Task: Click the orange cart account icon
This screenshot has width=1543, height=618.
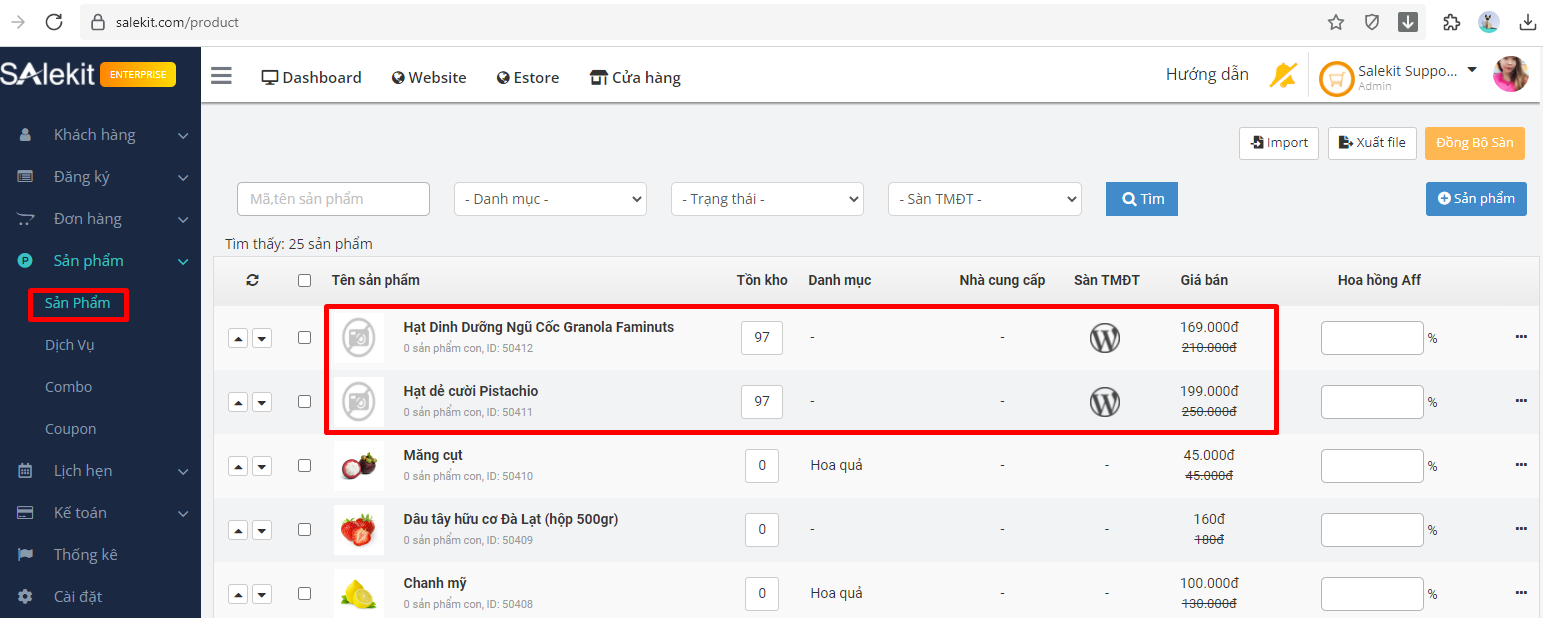Action: point(1336,78)
